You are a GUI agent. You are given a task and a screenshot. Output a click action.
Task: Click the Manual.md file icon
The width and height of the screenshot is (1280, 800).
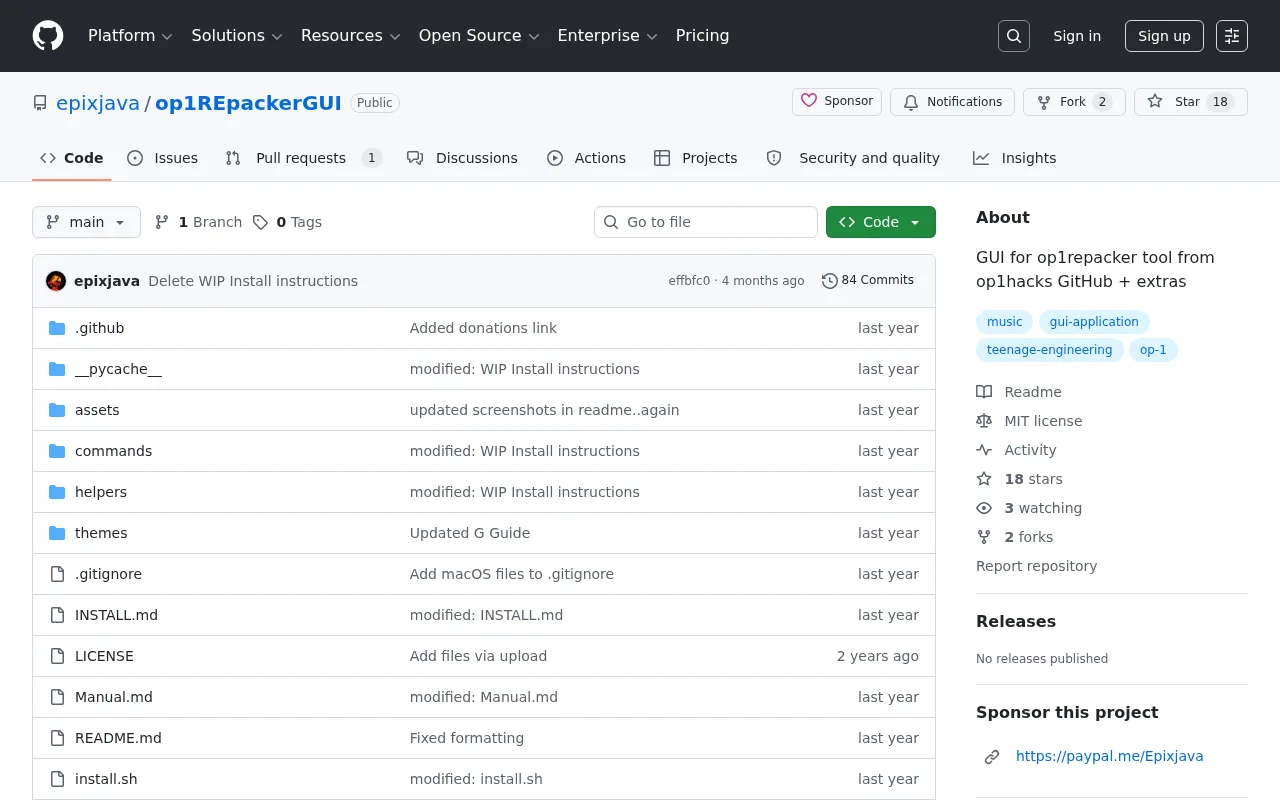[x=57, y=697]
